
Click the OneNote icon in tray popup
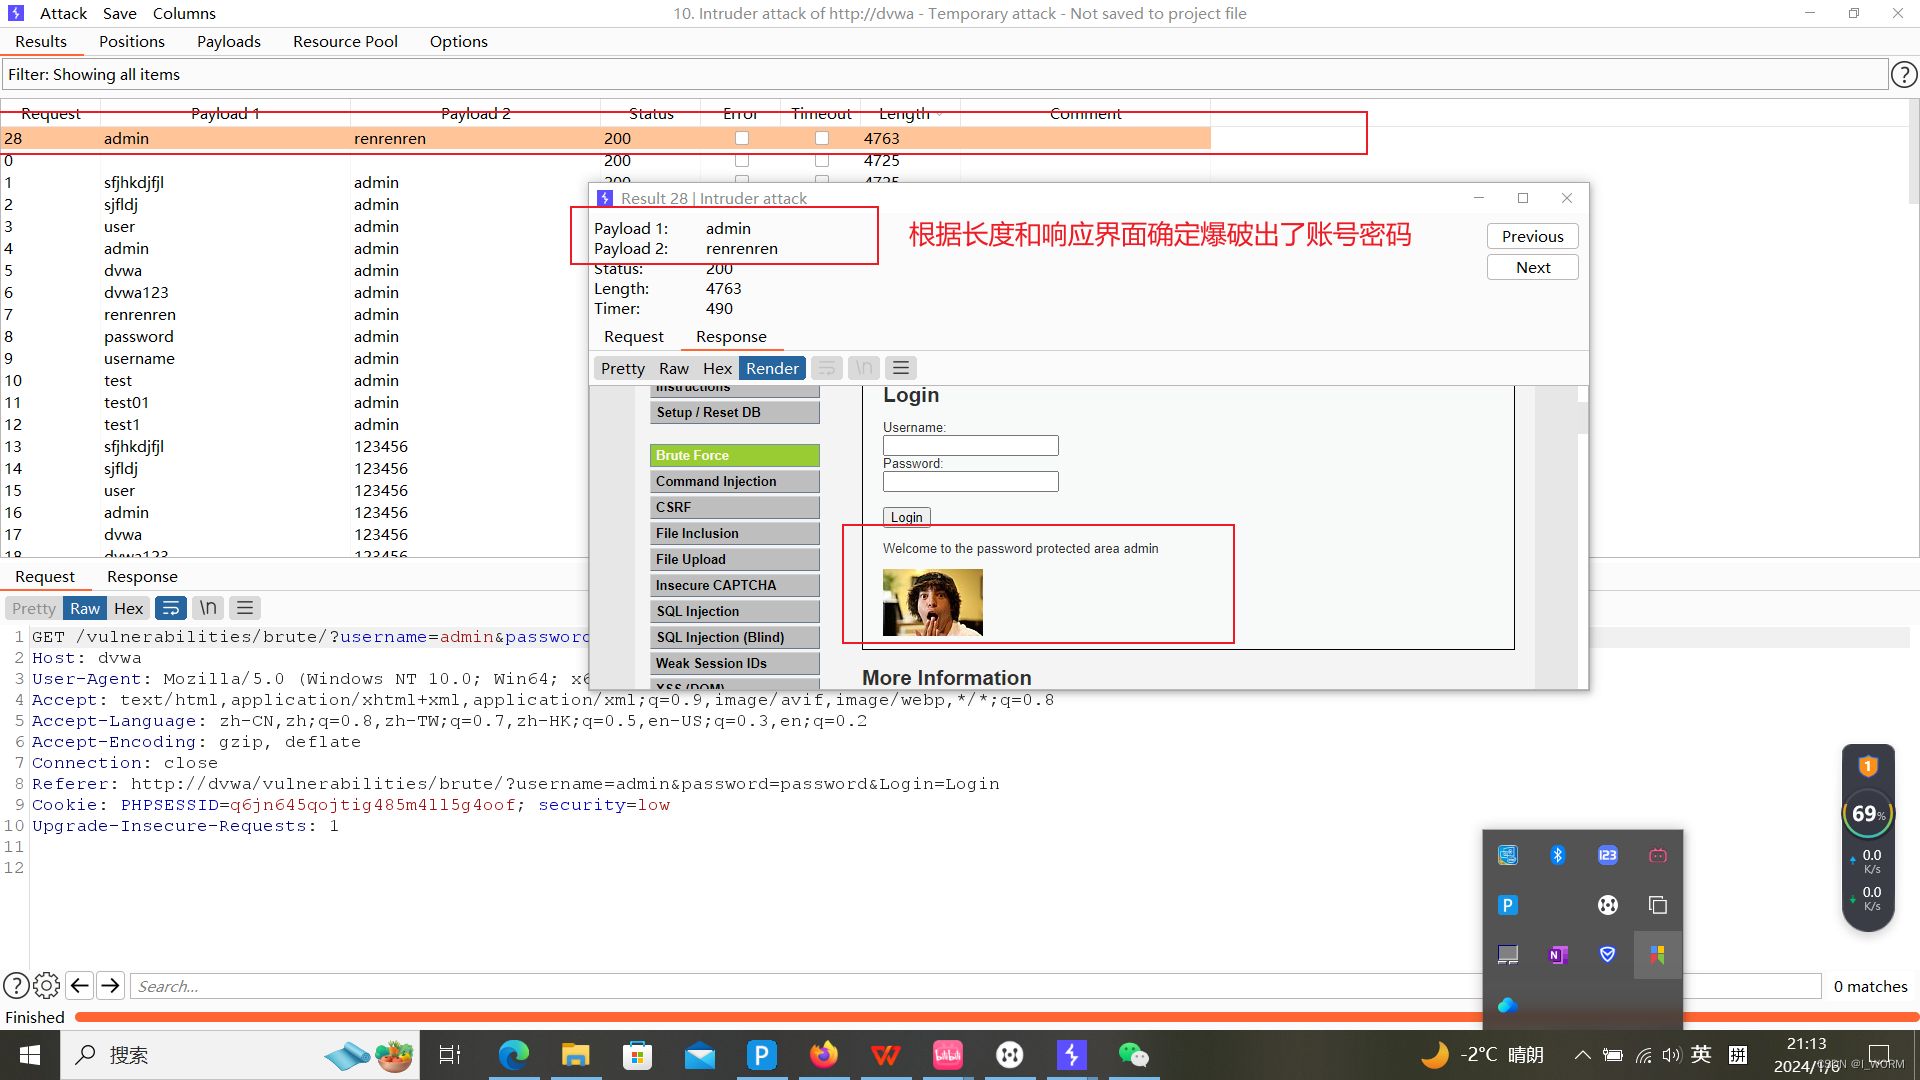click(x=1558, y=955)
